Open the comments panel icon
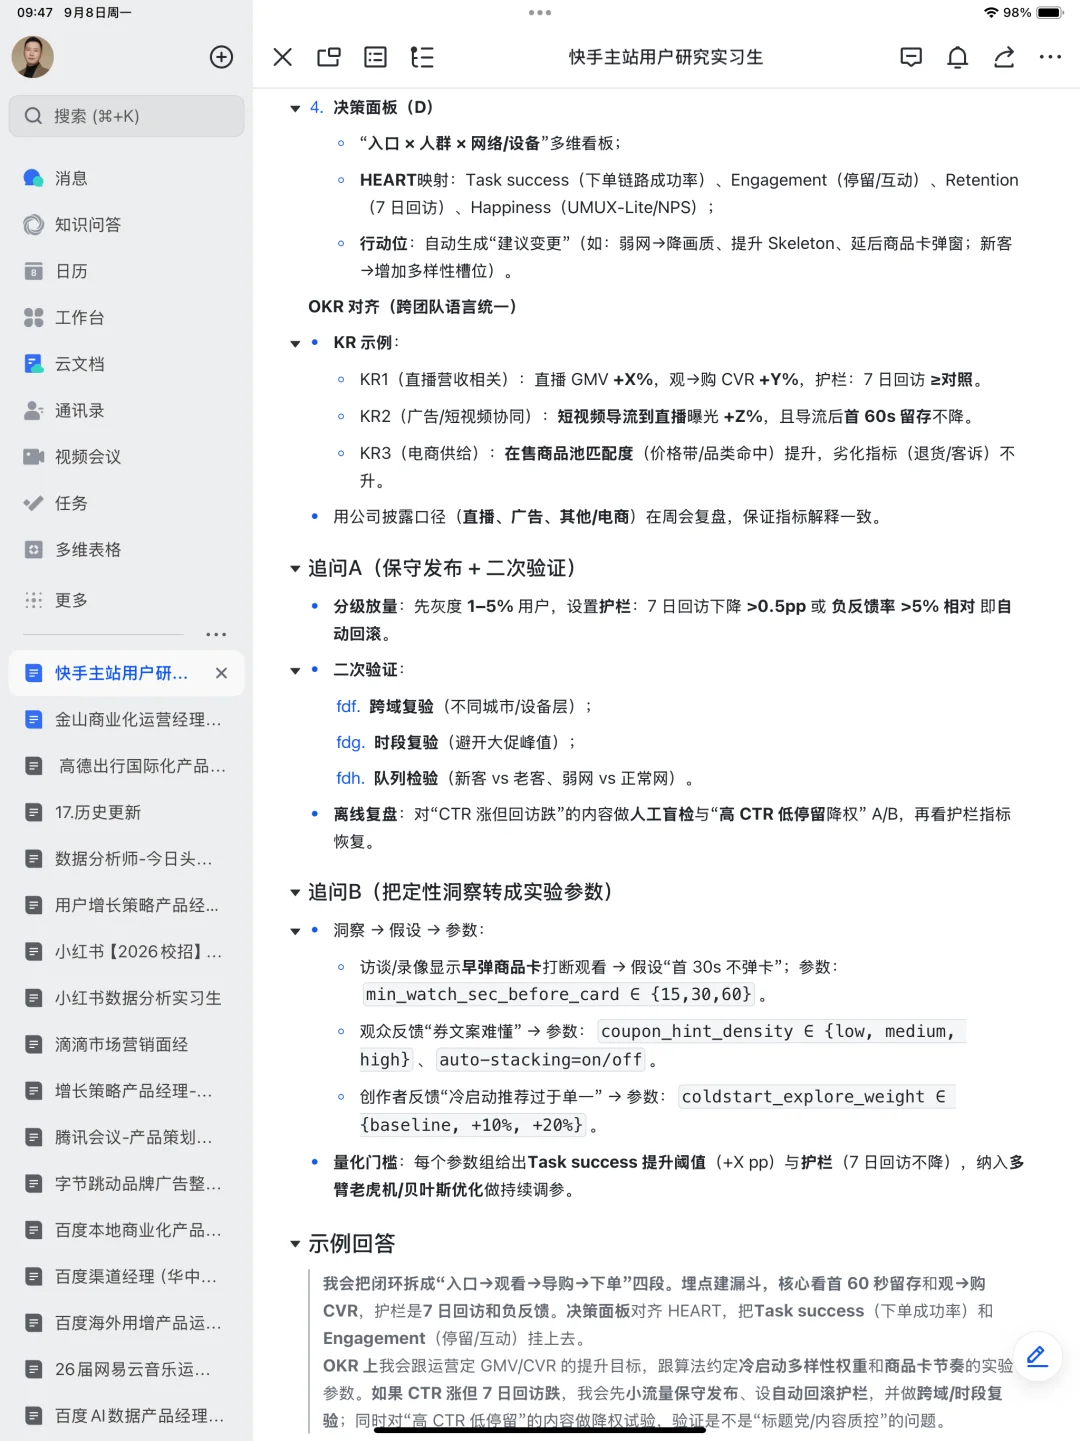 911,57
